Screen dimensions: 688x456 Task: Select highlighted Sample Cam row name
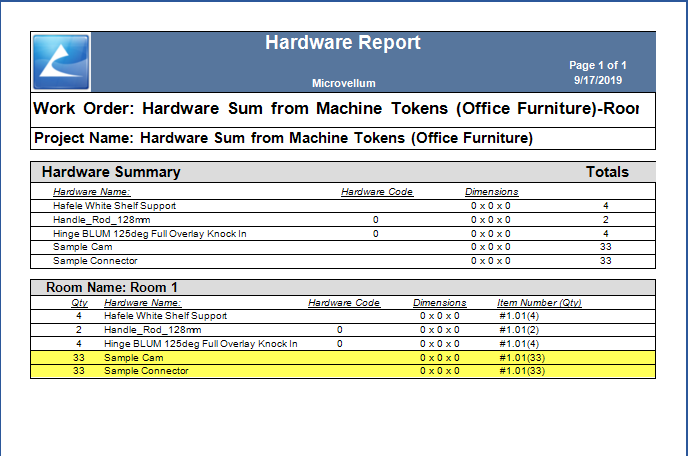(x=133, y=358)
